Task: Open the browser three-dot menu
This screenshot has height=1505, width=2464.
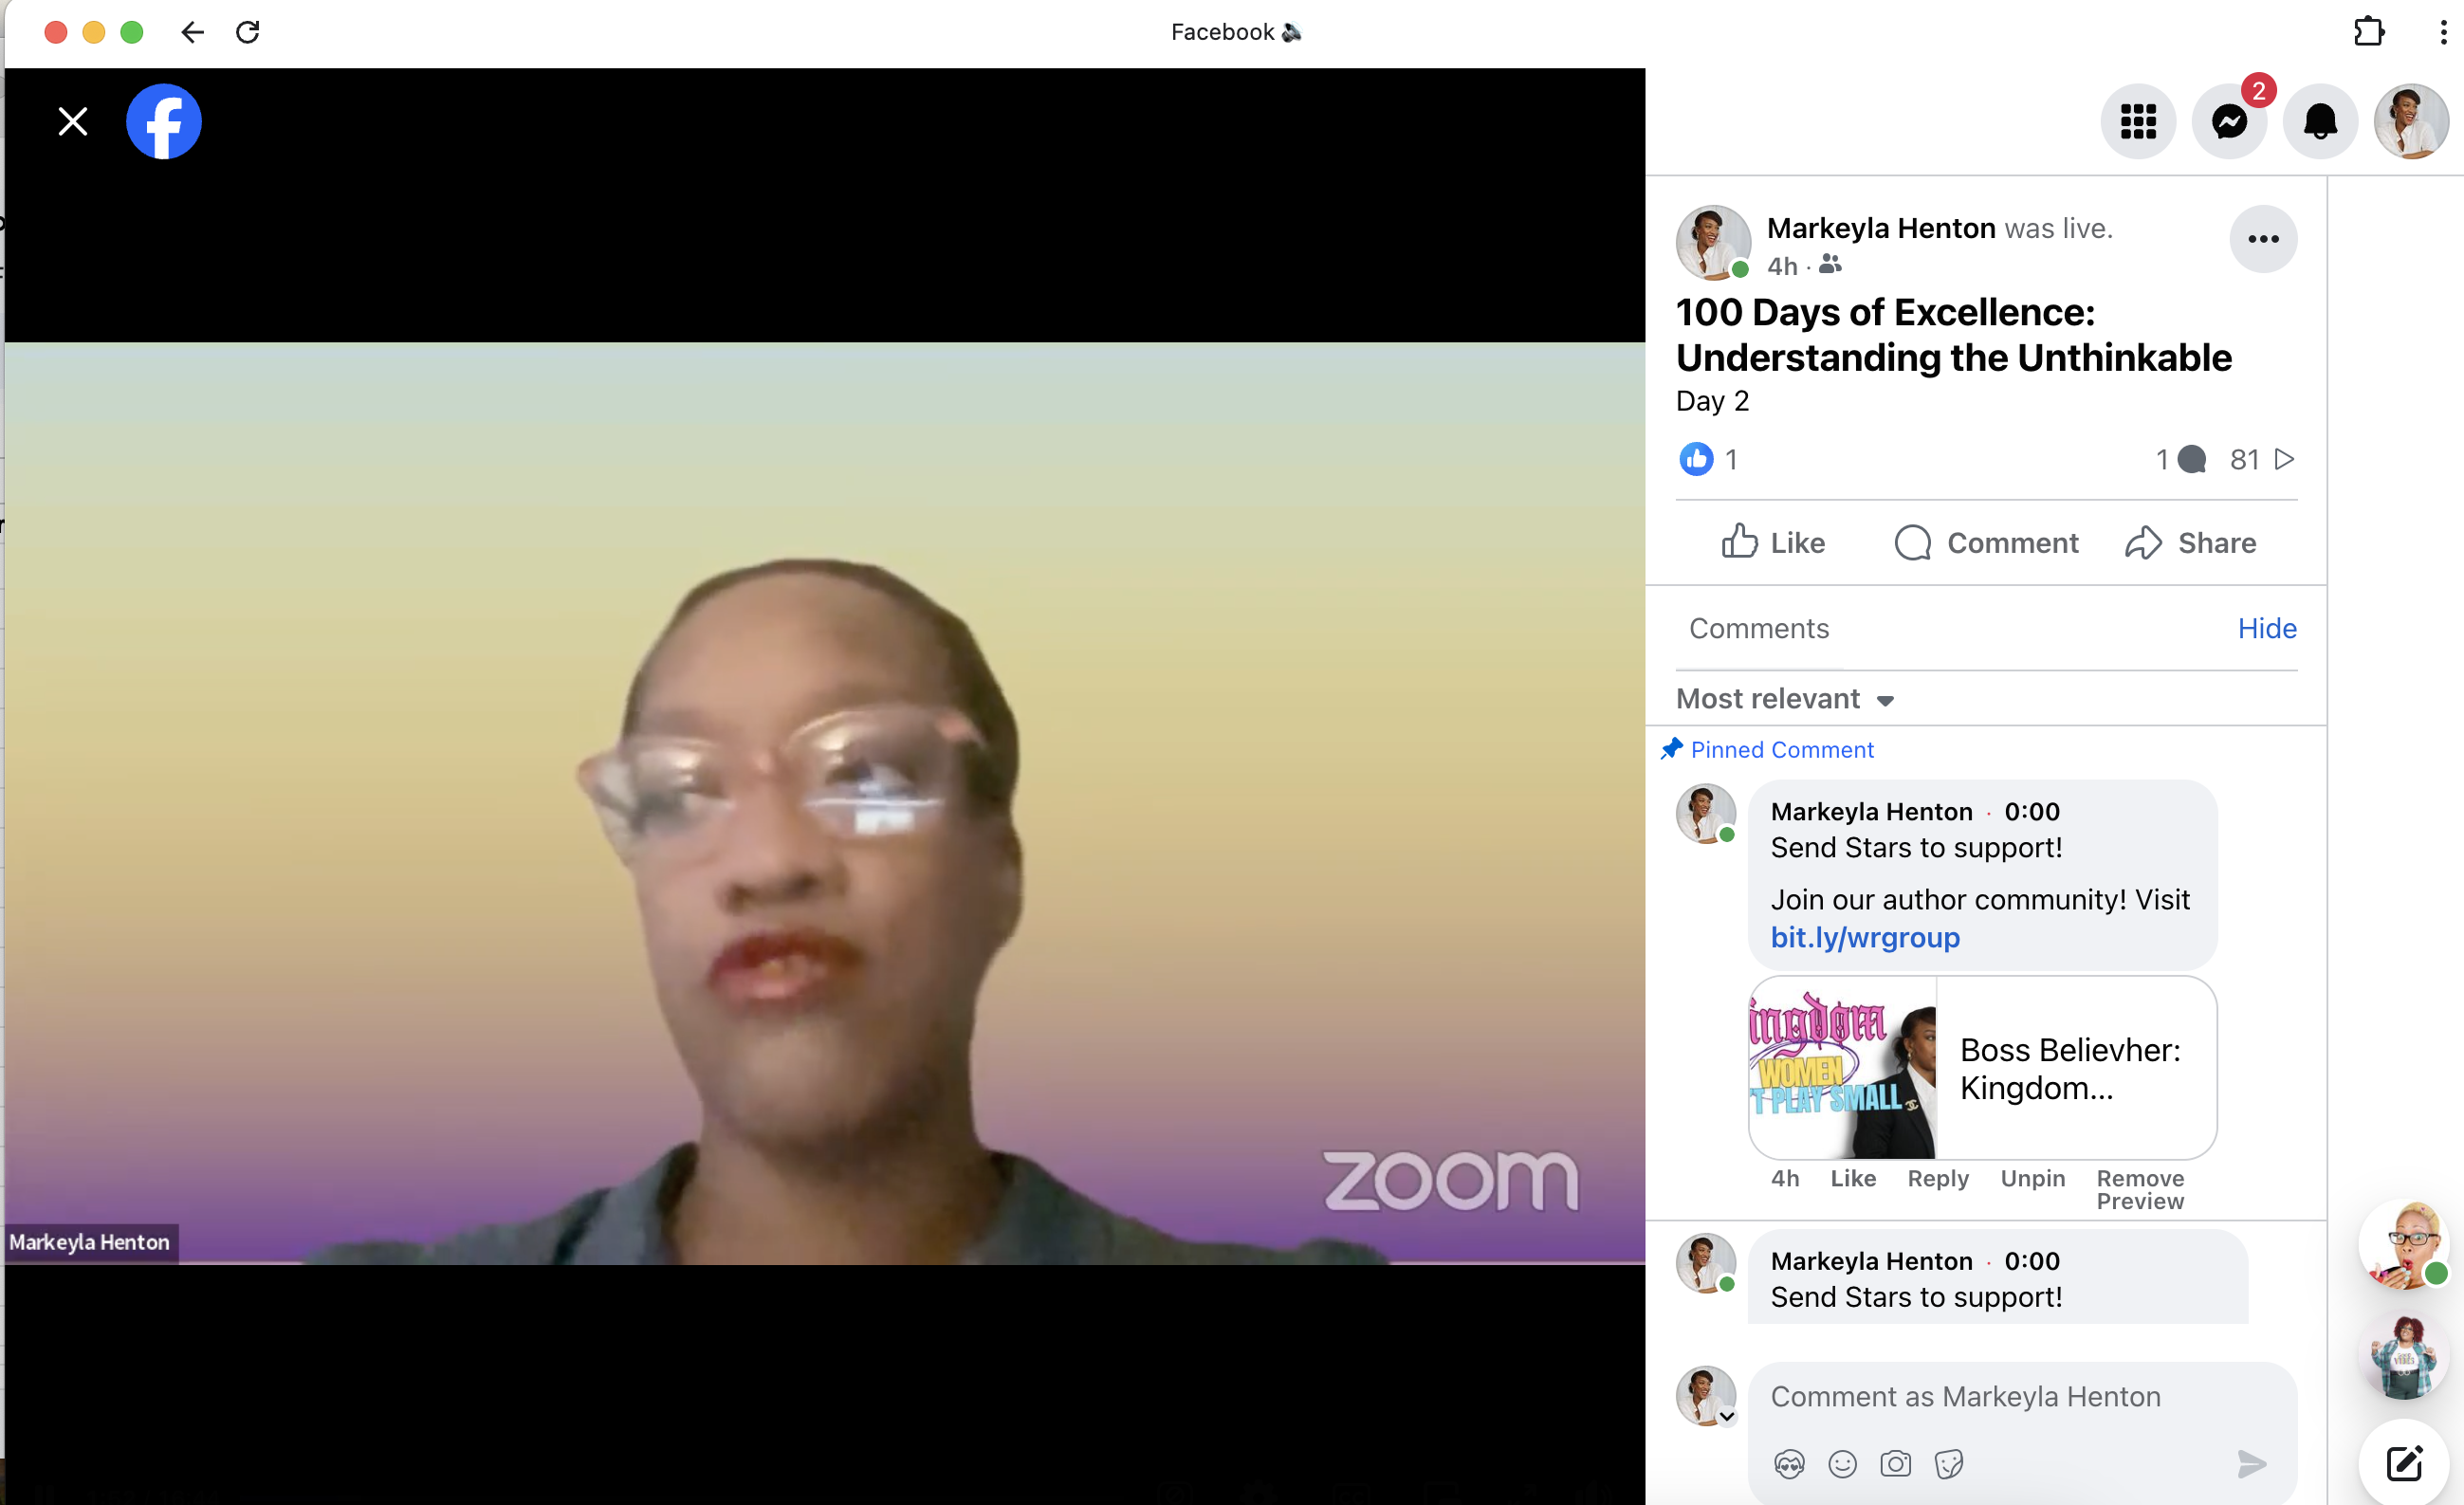Action: (2443, 32)
